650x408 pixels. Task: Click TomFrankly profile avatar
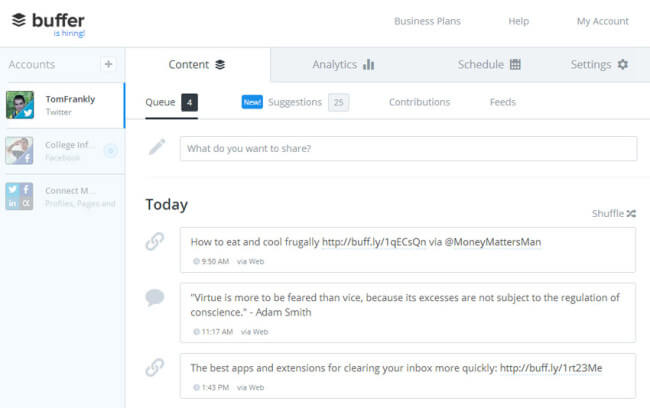click(x=20, y=105)
